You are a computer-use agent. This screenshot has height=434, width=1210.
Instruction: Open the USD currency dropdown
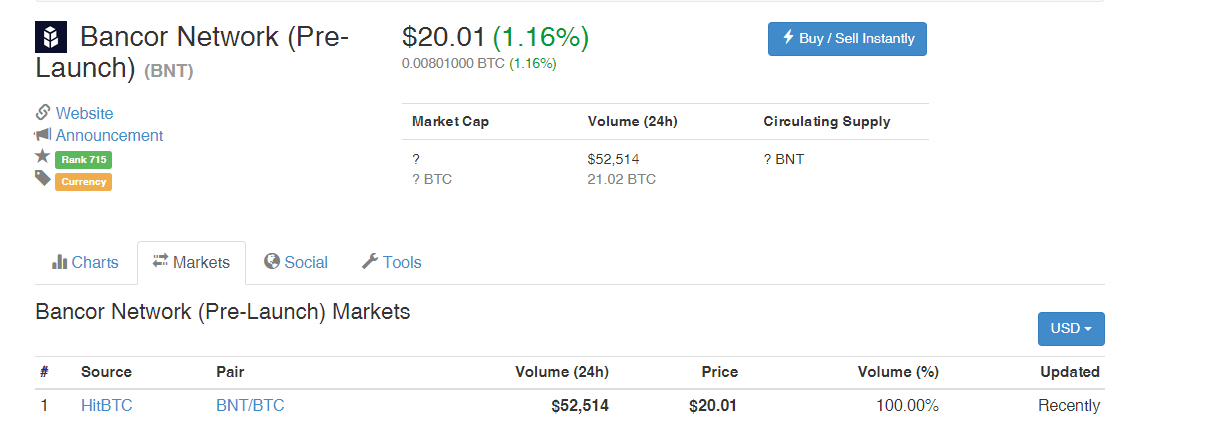1071,328
